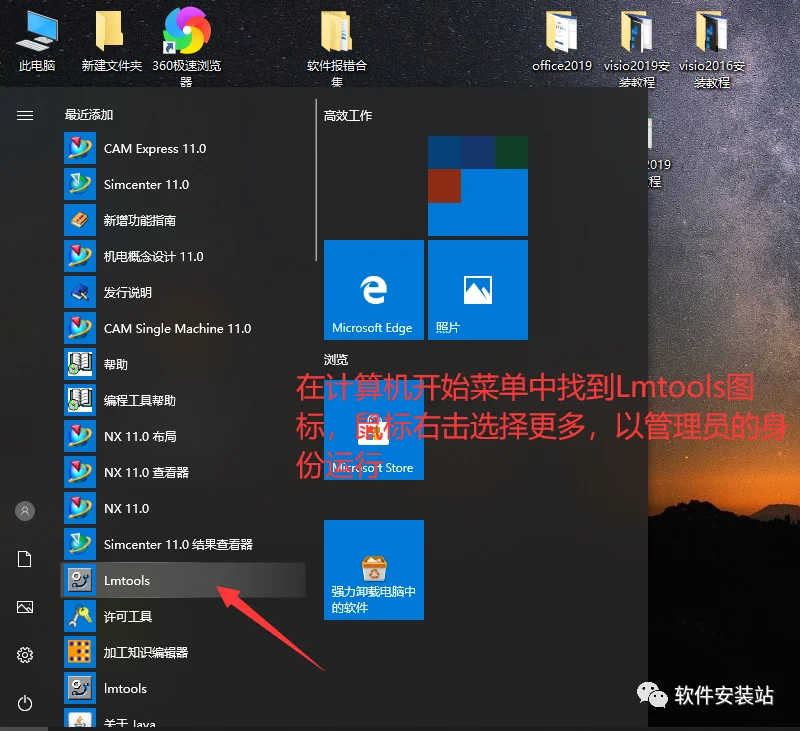Open the 加工知识编辑器 icon
Image resolution: width=800 pixels, height=731 pixels.
[x=80, y=652]
